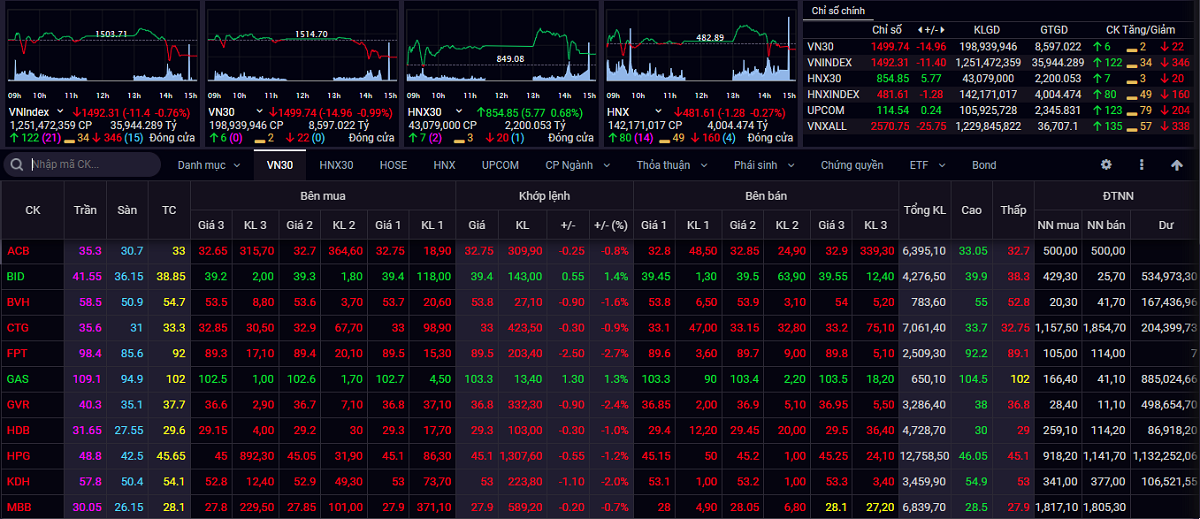Expand the Phái sinh dropdown

pyautogui.click(x=763, y=165)
